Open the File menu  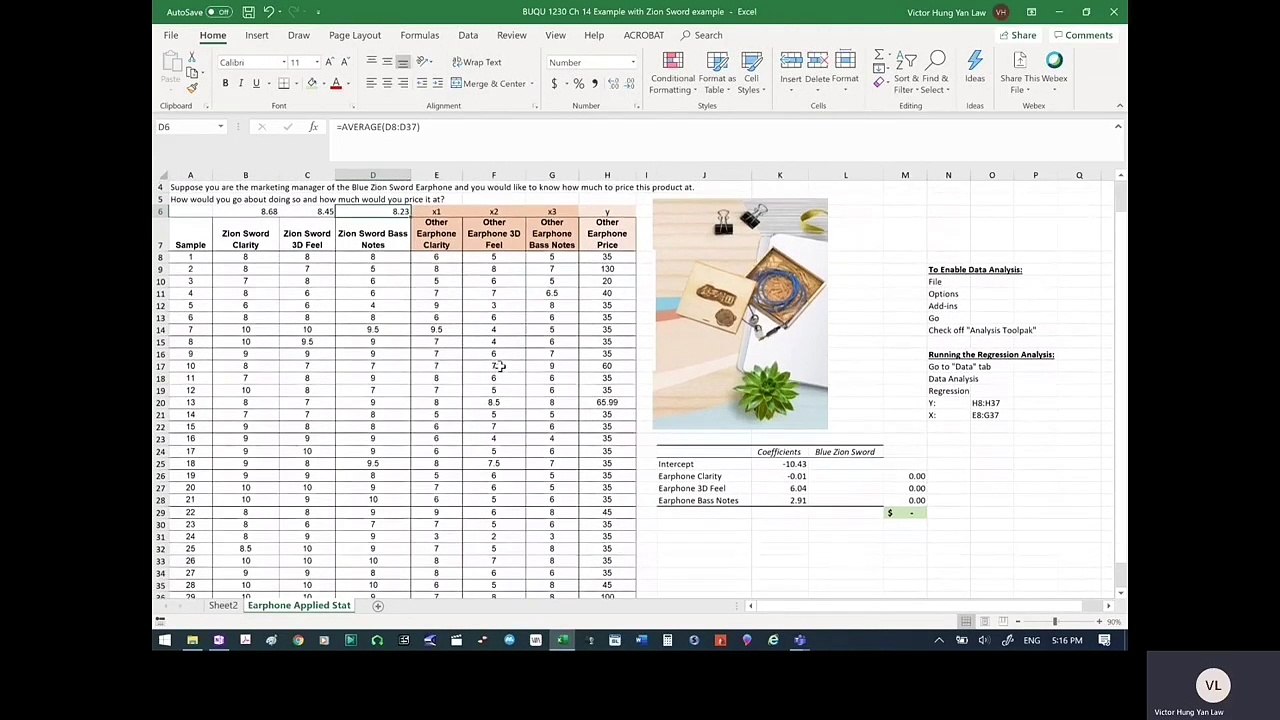(171, 35)
